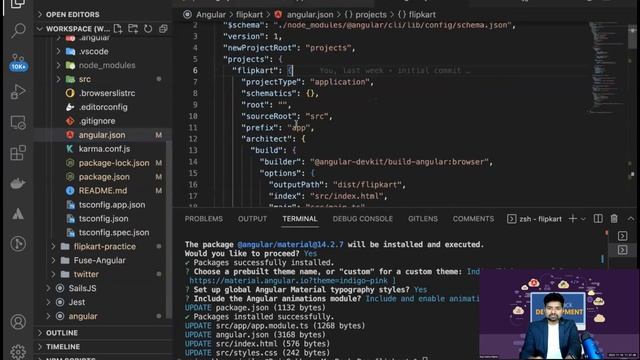Open the DEBUG CONSOLE tab

point(362,219)
